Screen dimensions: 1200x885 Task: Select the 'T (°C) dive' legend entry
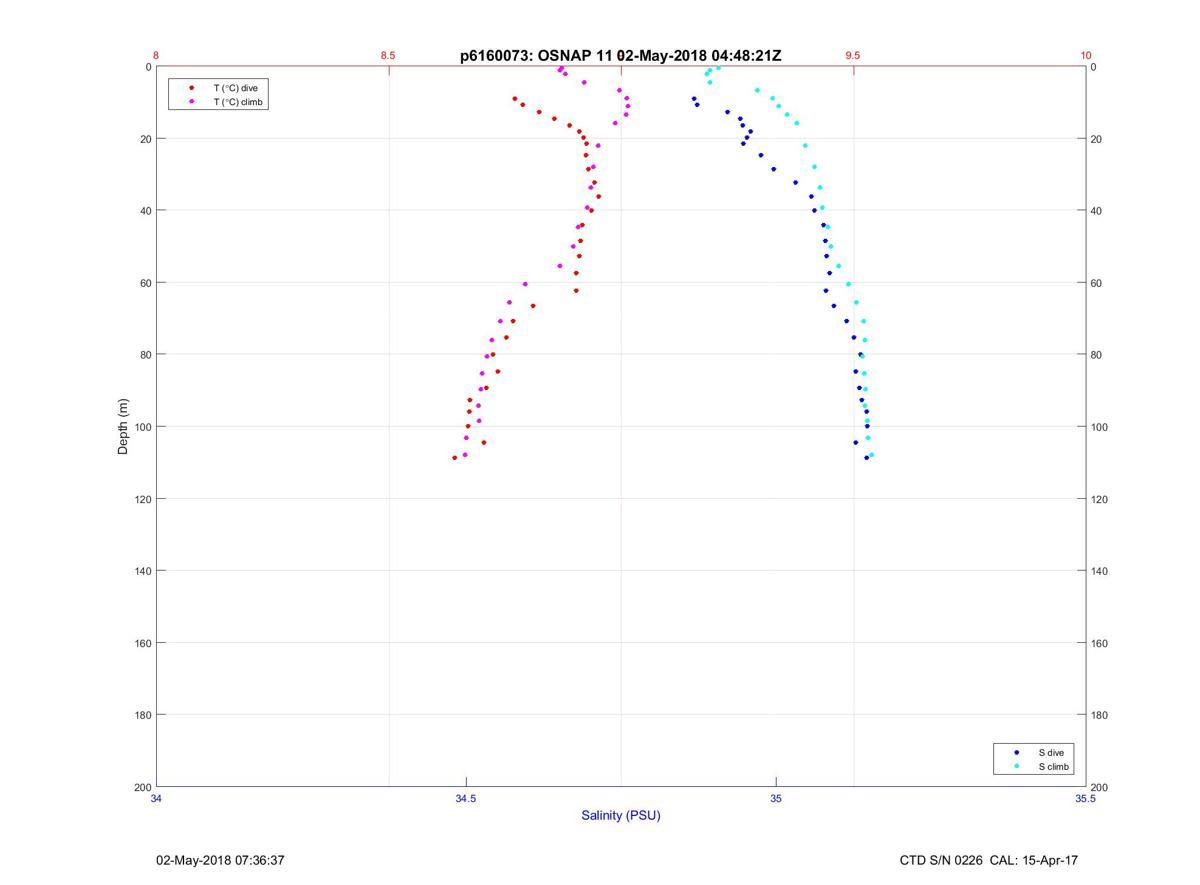coord(235,88)
